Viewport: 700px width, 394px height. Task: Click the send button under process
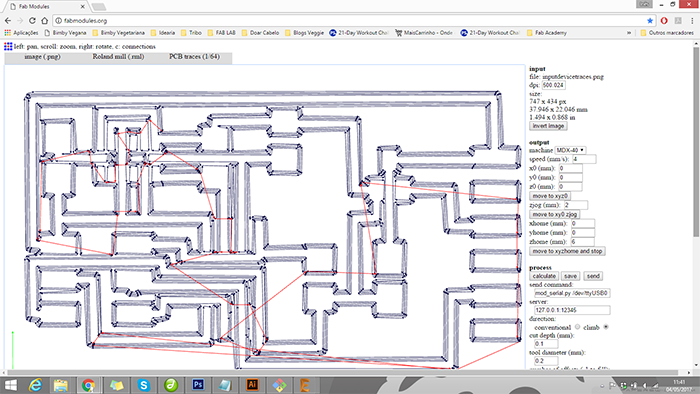(593, 276)
